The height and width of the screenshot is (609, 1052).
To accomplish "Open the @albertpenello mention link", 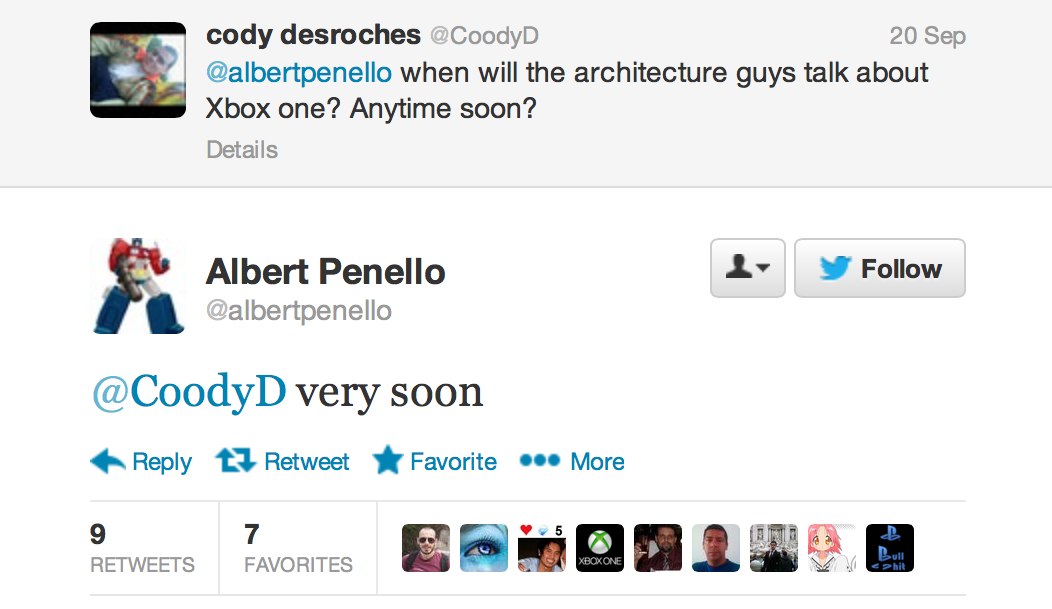I will [x=299, y=72].
